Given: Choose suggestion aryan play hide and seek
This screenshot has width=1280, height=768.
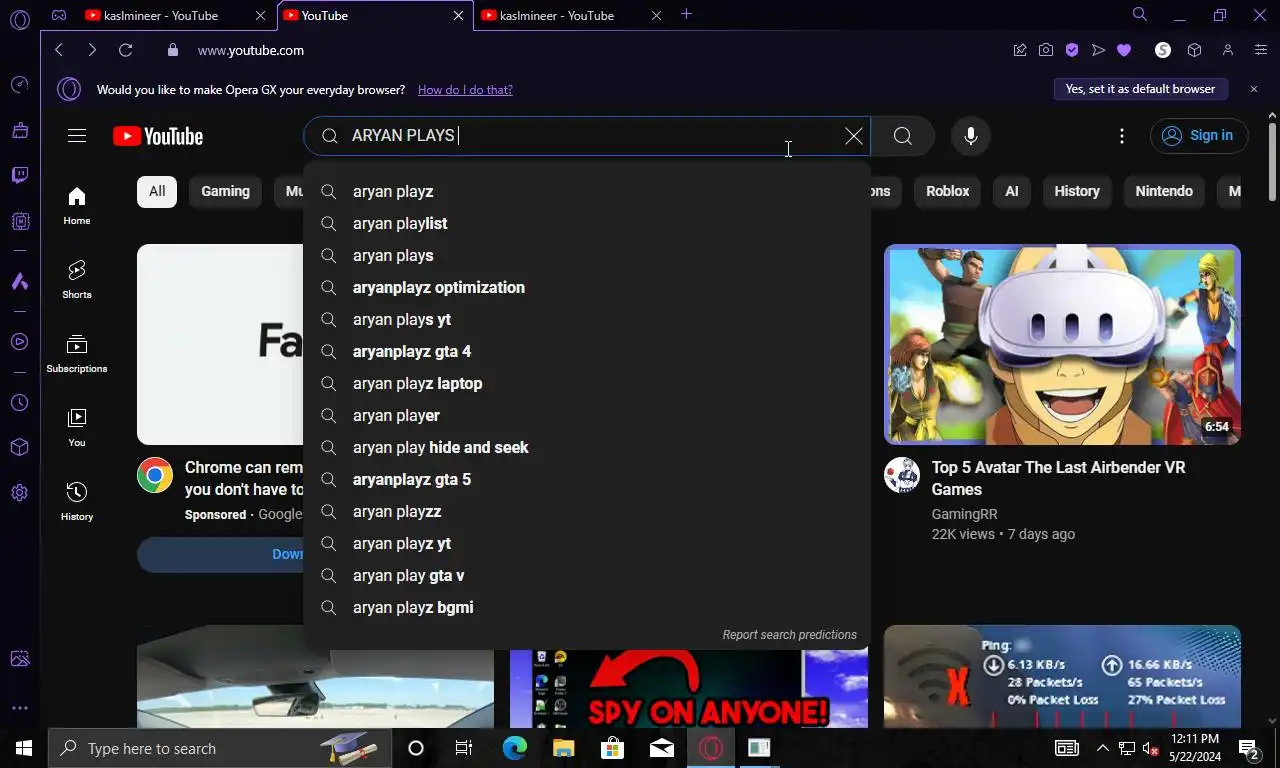Looking at the screenshot, I should tap(587, 447).
